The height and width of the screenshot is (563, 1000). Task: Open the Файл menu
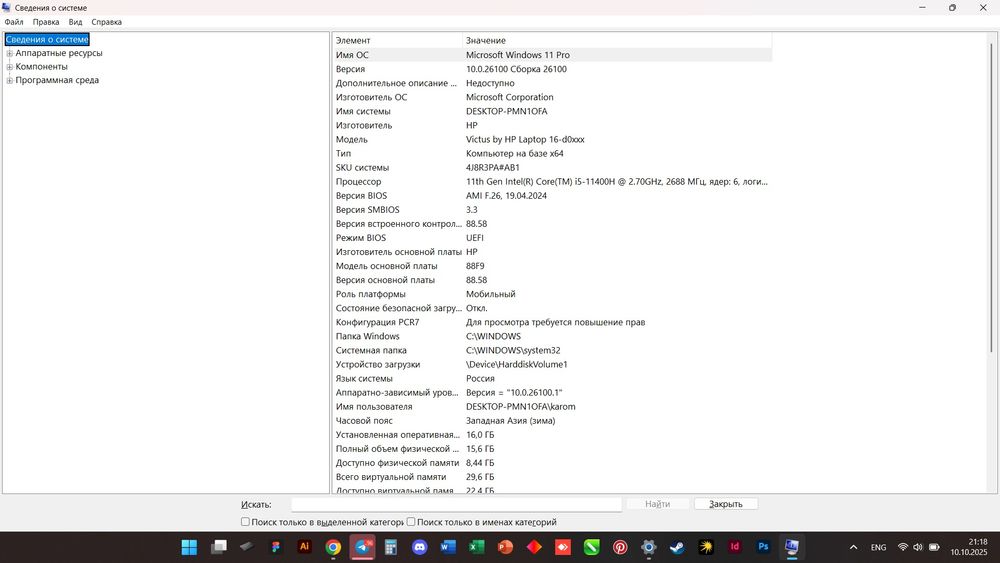click(13, 22)
